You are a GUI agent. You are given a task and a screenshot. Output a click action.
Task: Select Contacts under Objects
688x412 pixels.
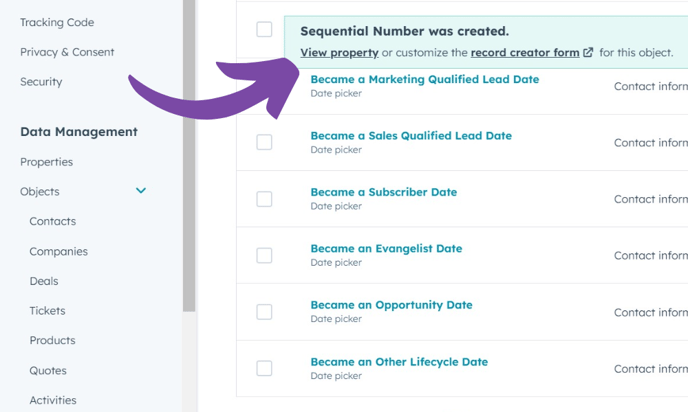(52, 221)
